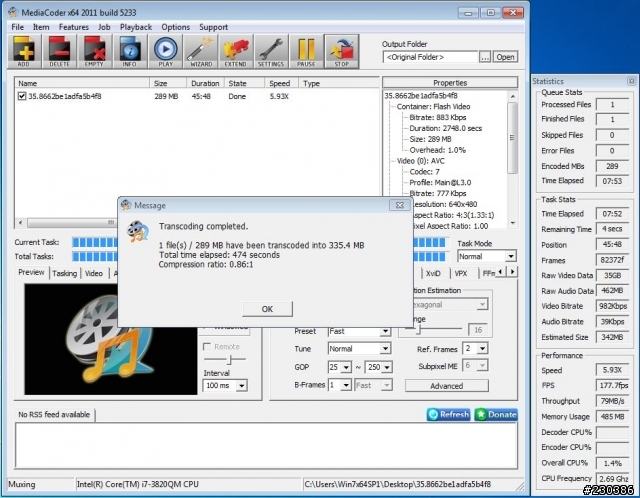Click the Open output folder button

pos(505,57)
